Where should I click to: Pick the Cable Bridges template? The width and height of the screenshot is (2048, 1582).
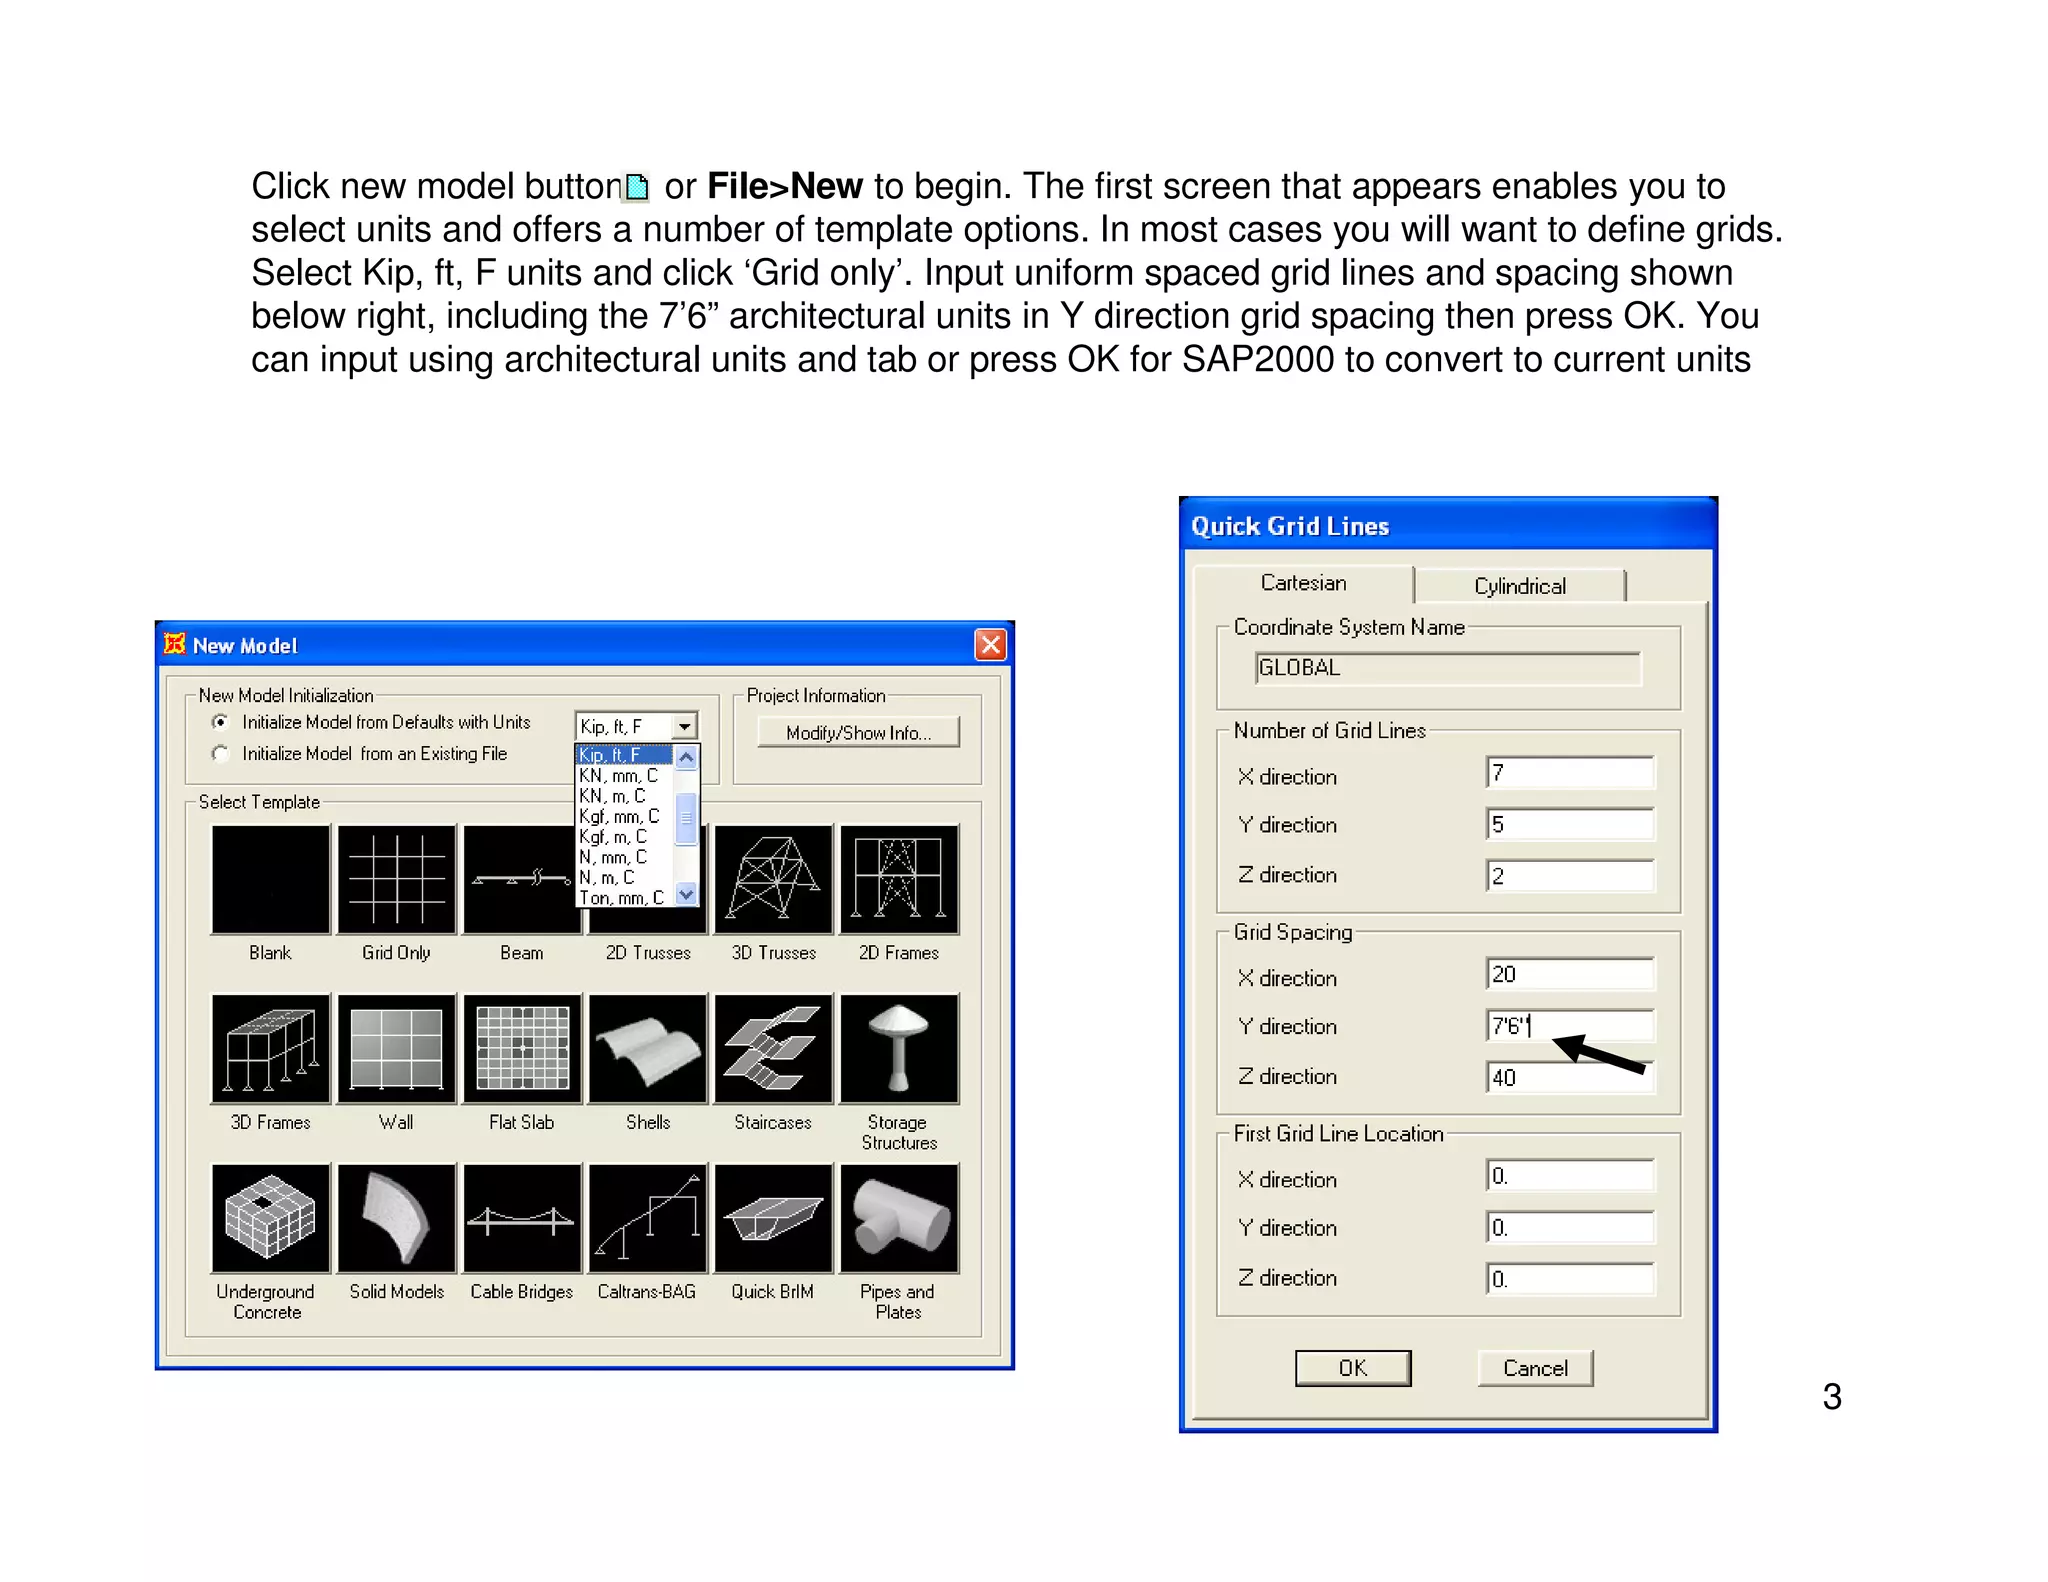coord(522,1218)
